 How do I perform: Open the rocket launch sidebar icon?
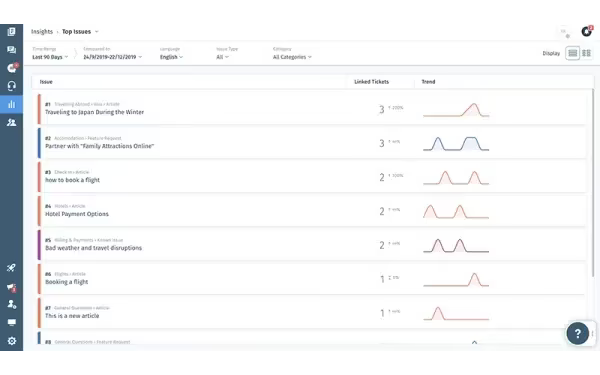pos(11,267)
